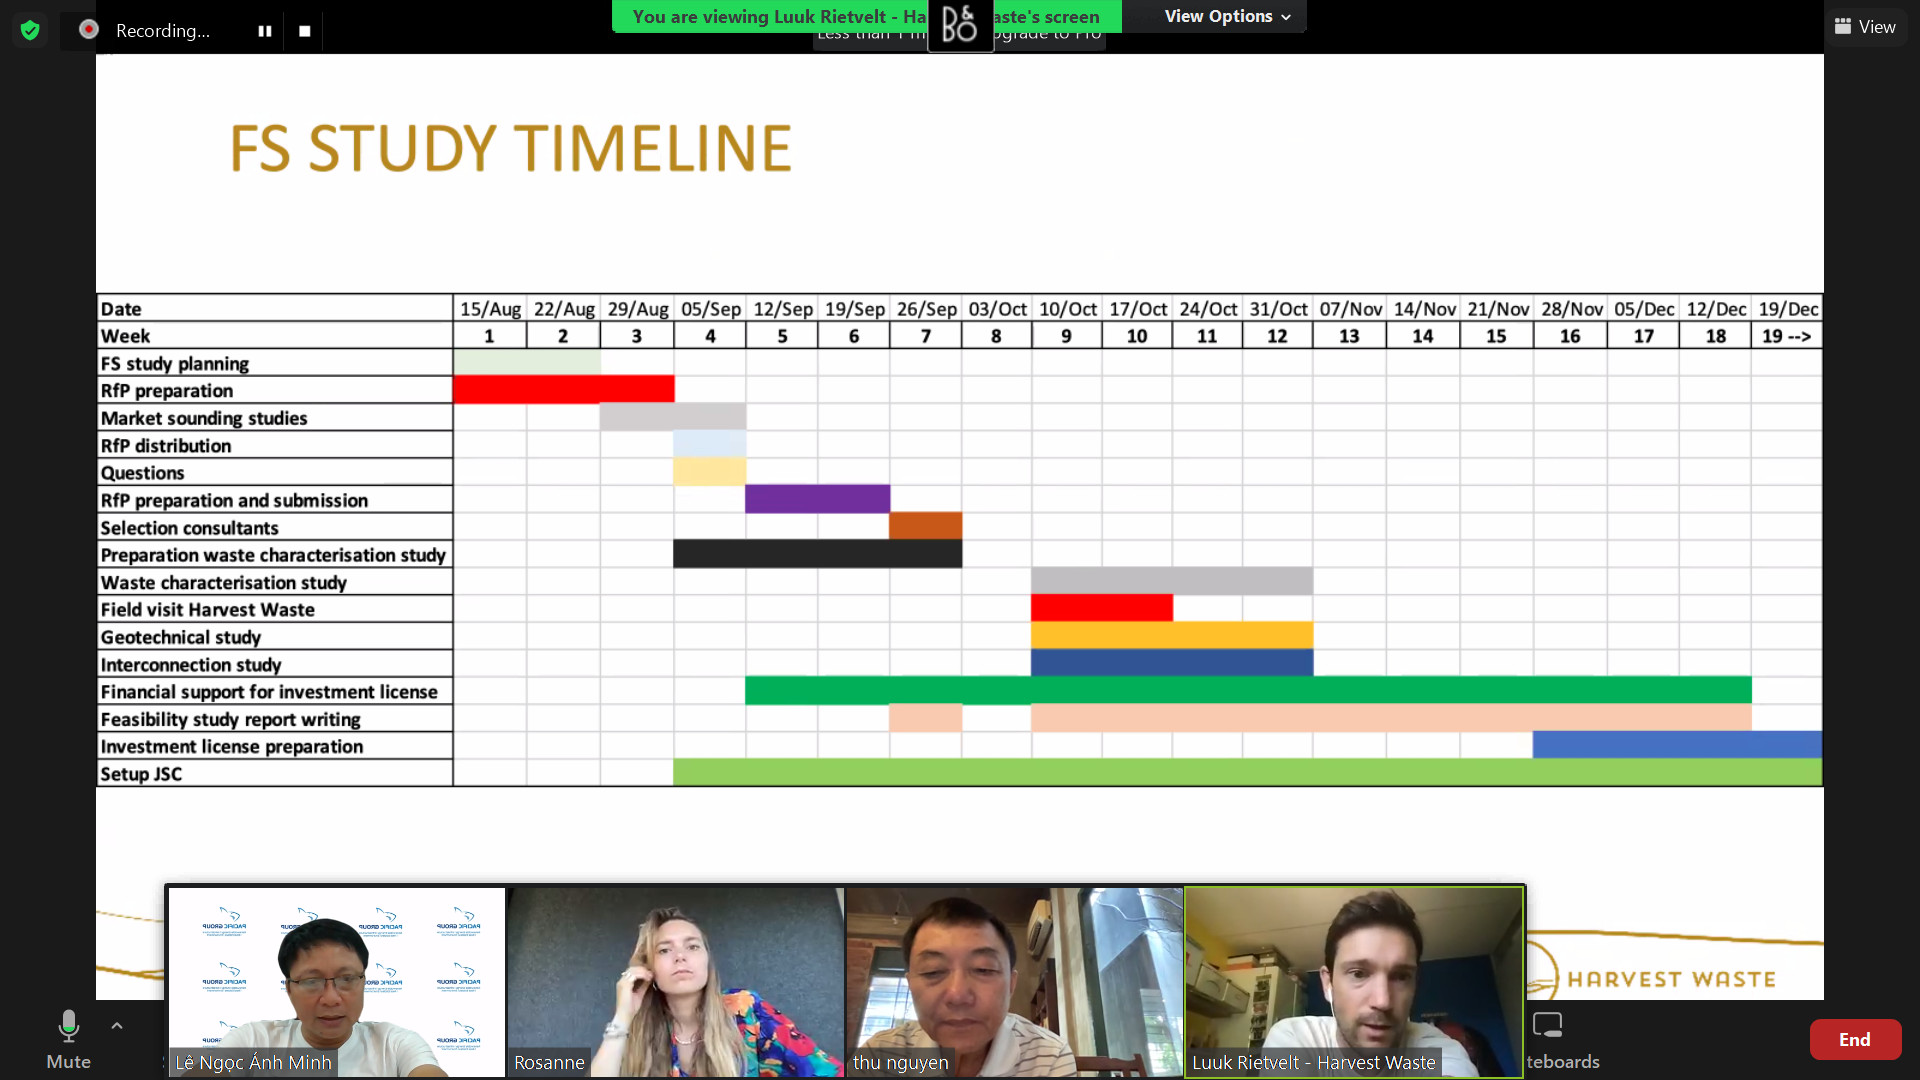This screenshot has width=1920, height=1080.
Task: Click the B&O audio overlay icon
Action: tap(960, 26)
